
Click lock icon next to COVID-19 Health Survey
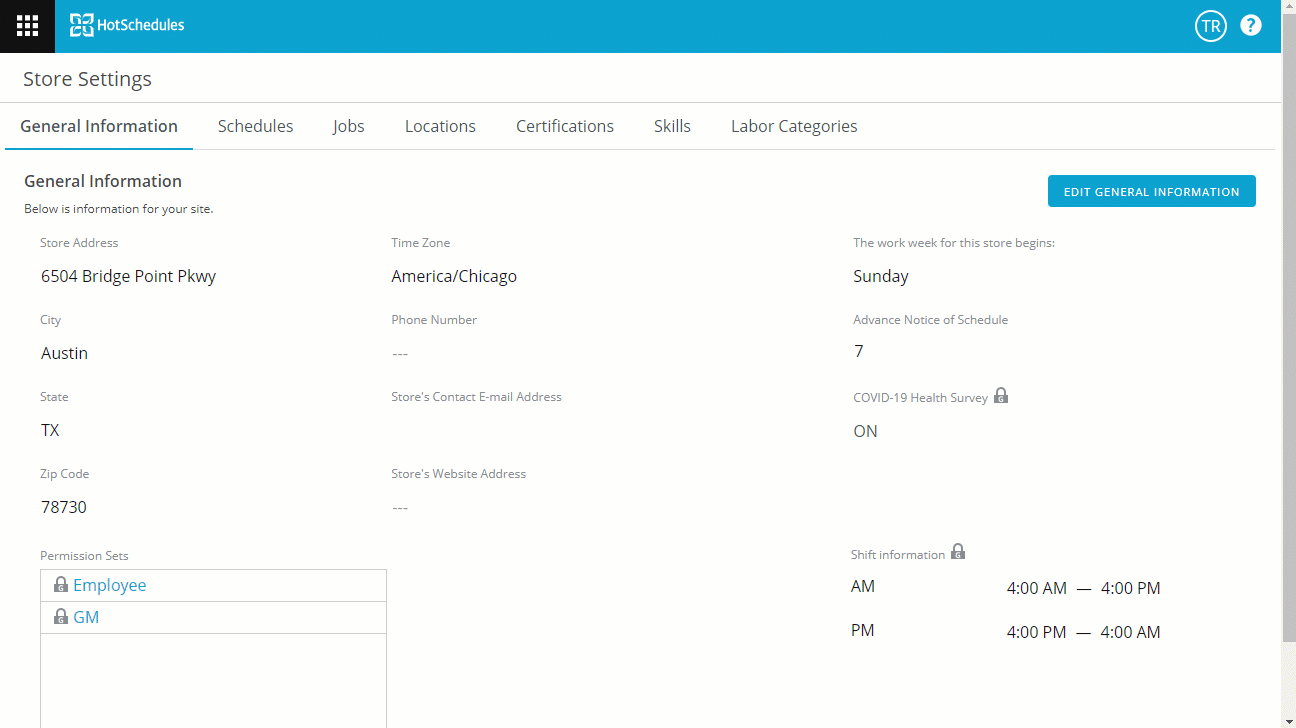[x=1001, y=396]
